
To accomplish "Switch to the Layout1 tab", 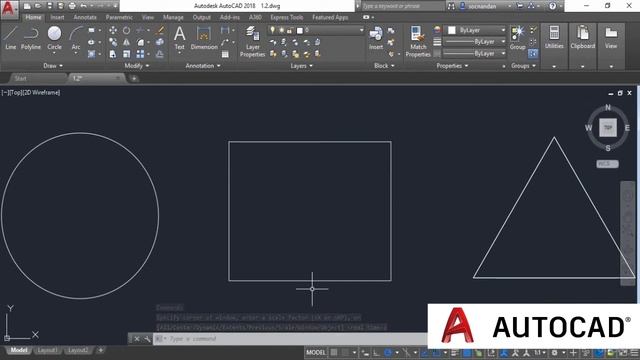I will (47, 350).
